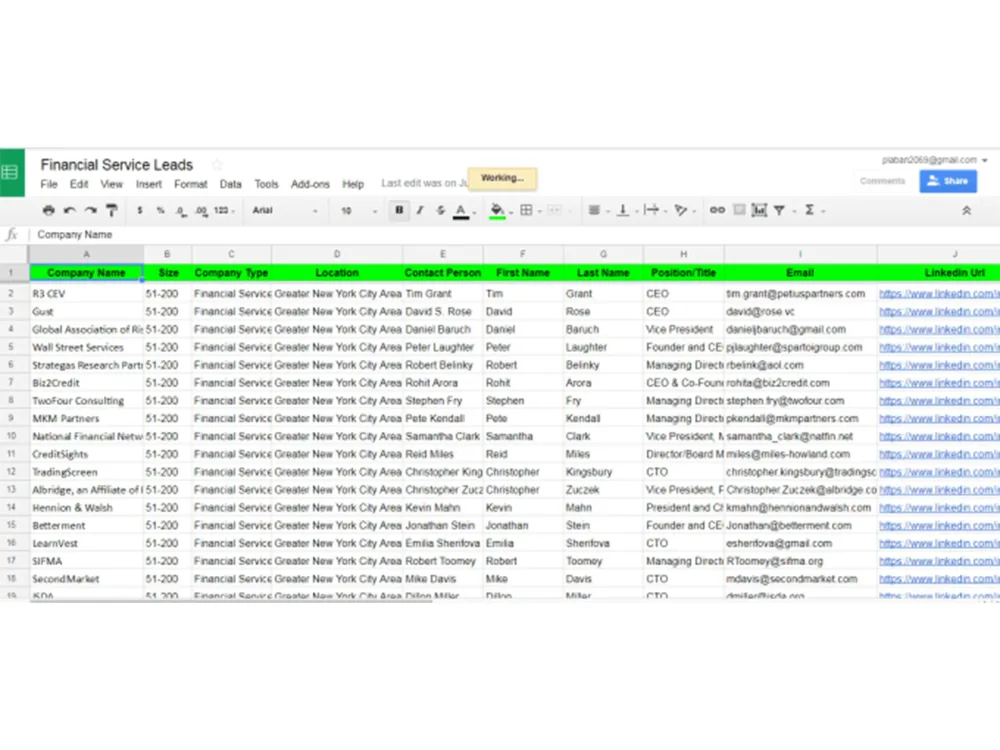The image size is (1000, 750).
Task: Open the Data menu
Action: click(230, 184)
